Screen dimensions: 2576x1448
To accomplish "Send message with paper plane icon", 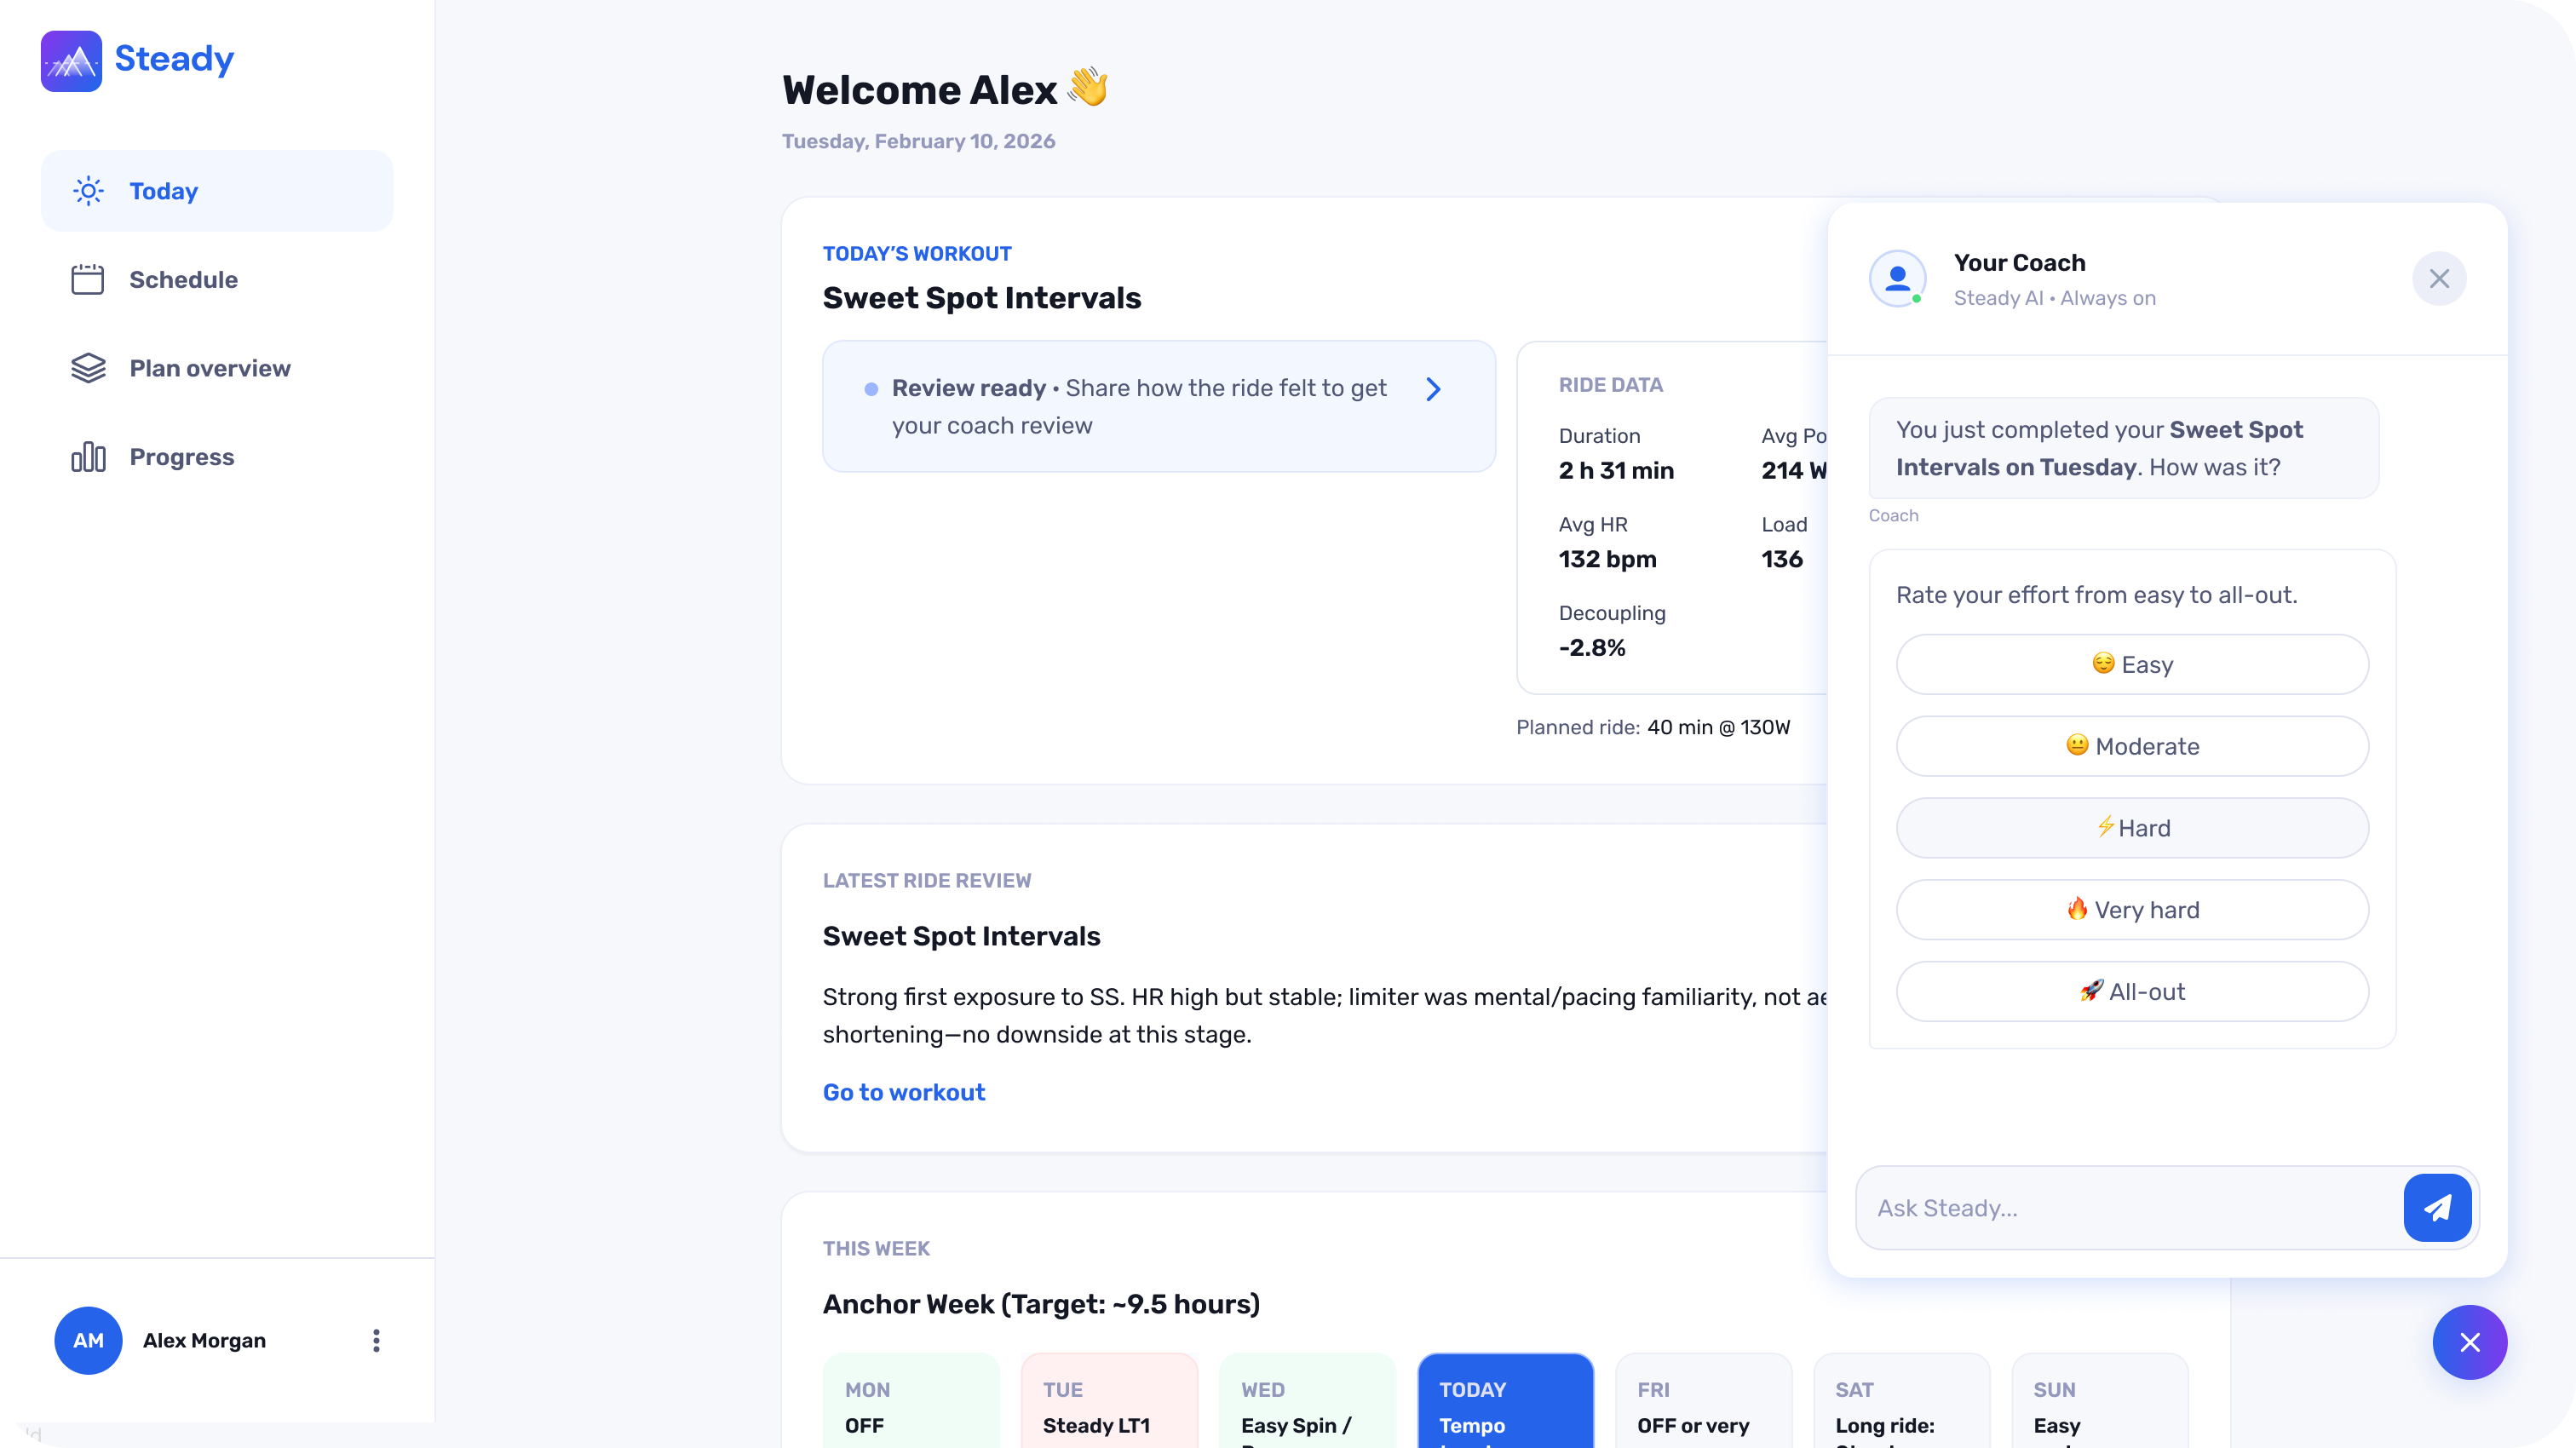I will tap(2437, 1208).
